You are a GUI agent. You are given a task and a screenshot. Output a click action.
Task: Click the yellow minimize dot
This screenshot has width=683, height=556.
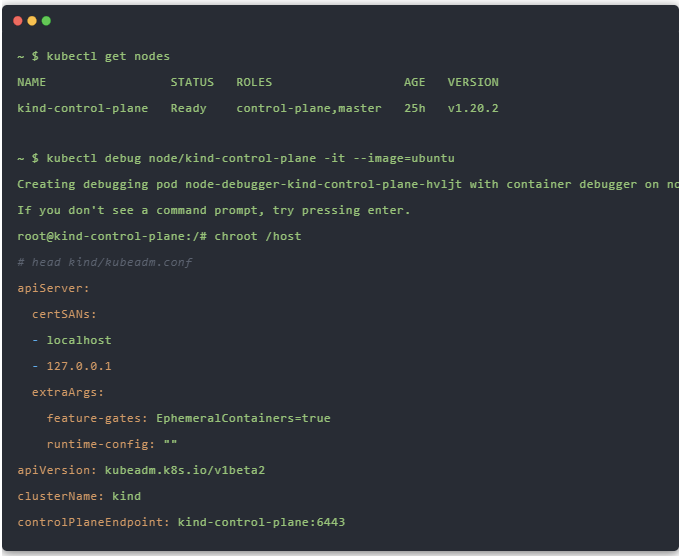pos(32,21)
